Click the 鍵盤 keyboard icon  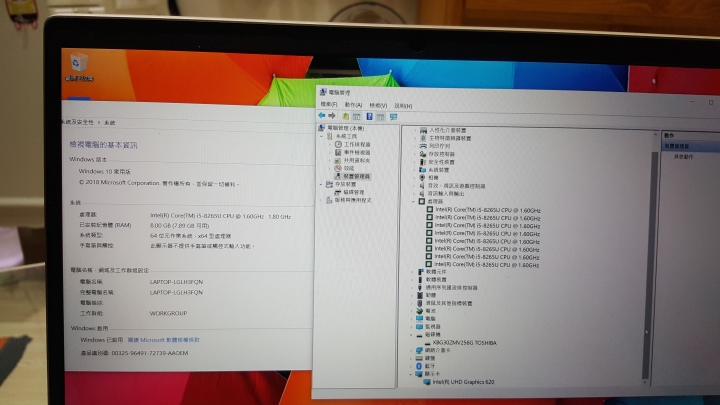(x=419, y=358)
